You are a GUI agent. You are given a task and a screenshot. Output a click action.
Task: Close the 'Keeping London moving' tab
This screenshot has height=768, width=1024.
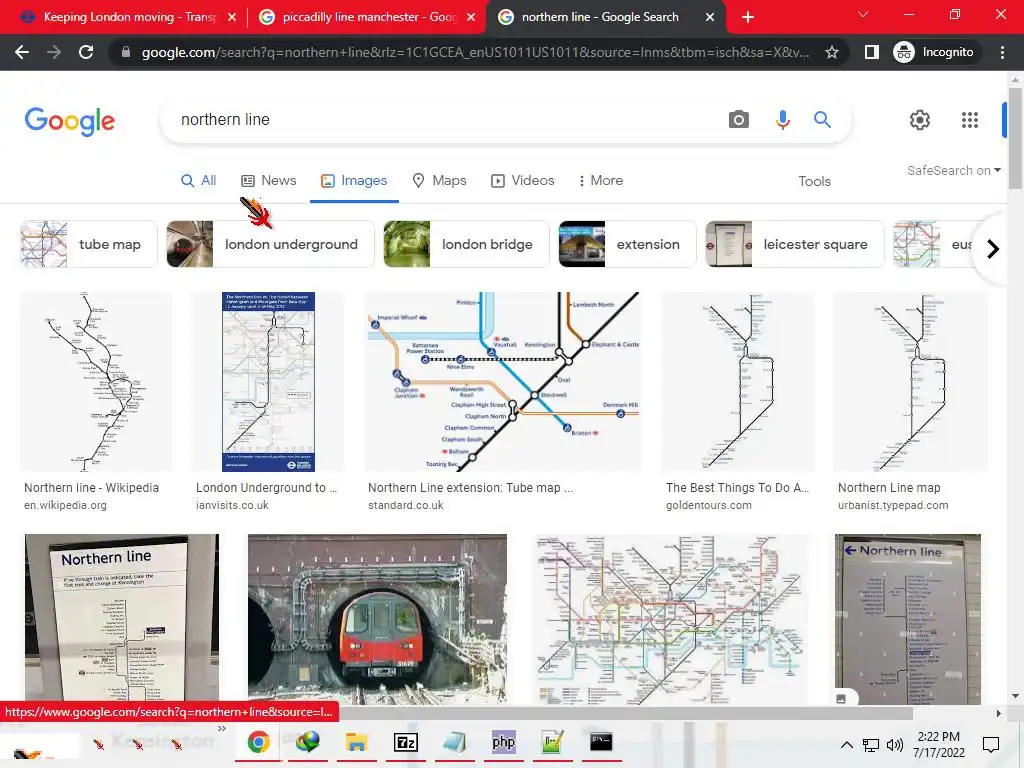[x=232, y=17]
